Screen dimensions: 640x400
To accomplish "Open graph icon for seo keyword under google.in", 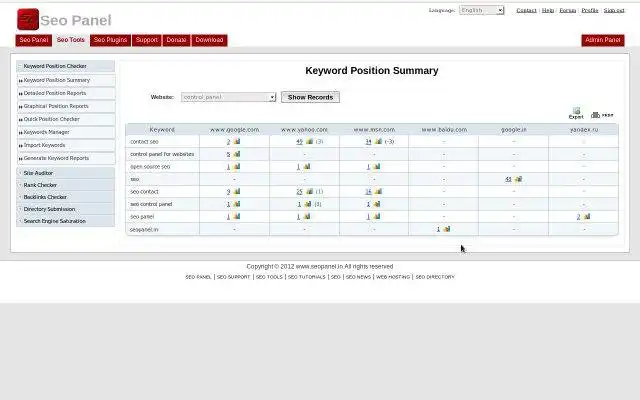I will [518, 179].
